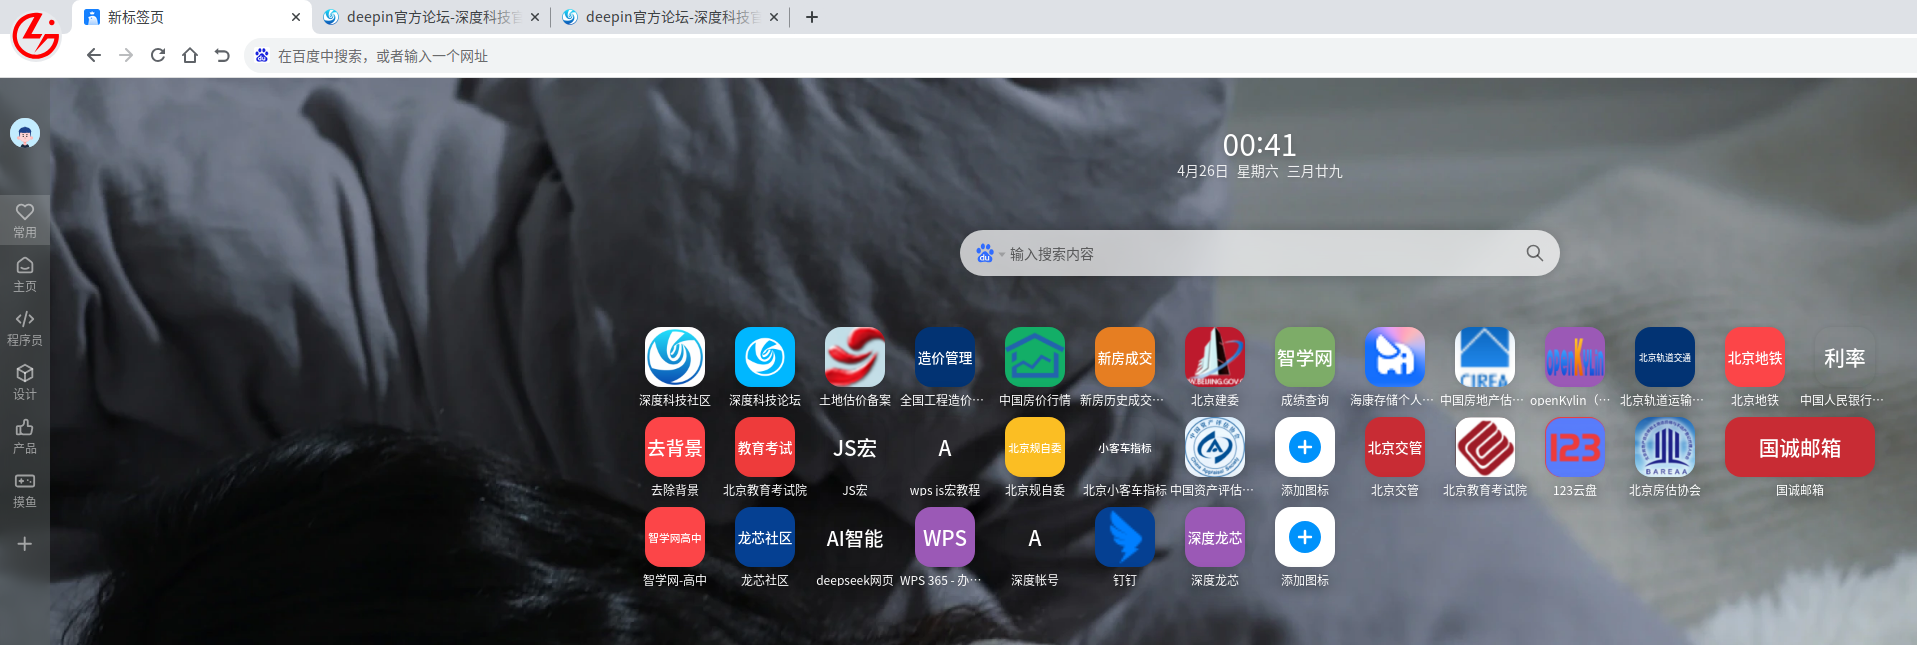Launch the deepseek网页 AI智能 shortcut
Viewport: 1917px width, 645px height.
click(855, 537)
